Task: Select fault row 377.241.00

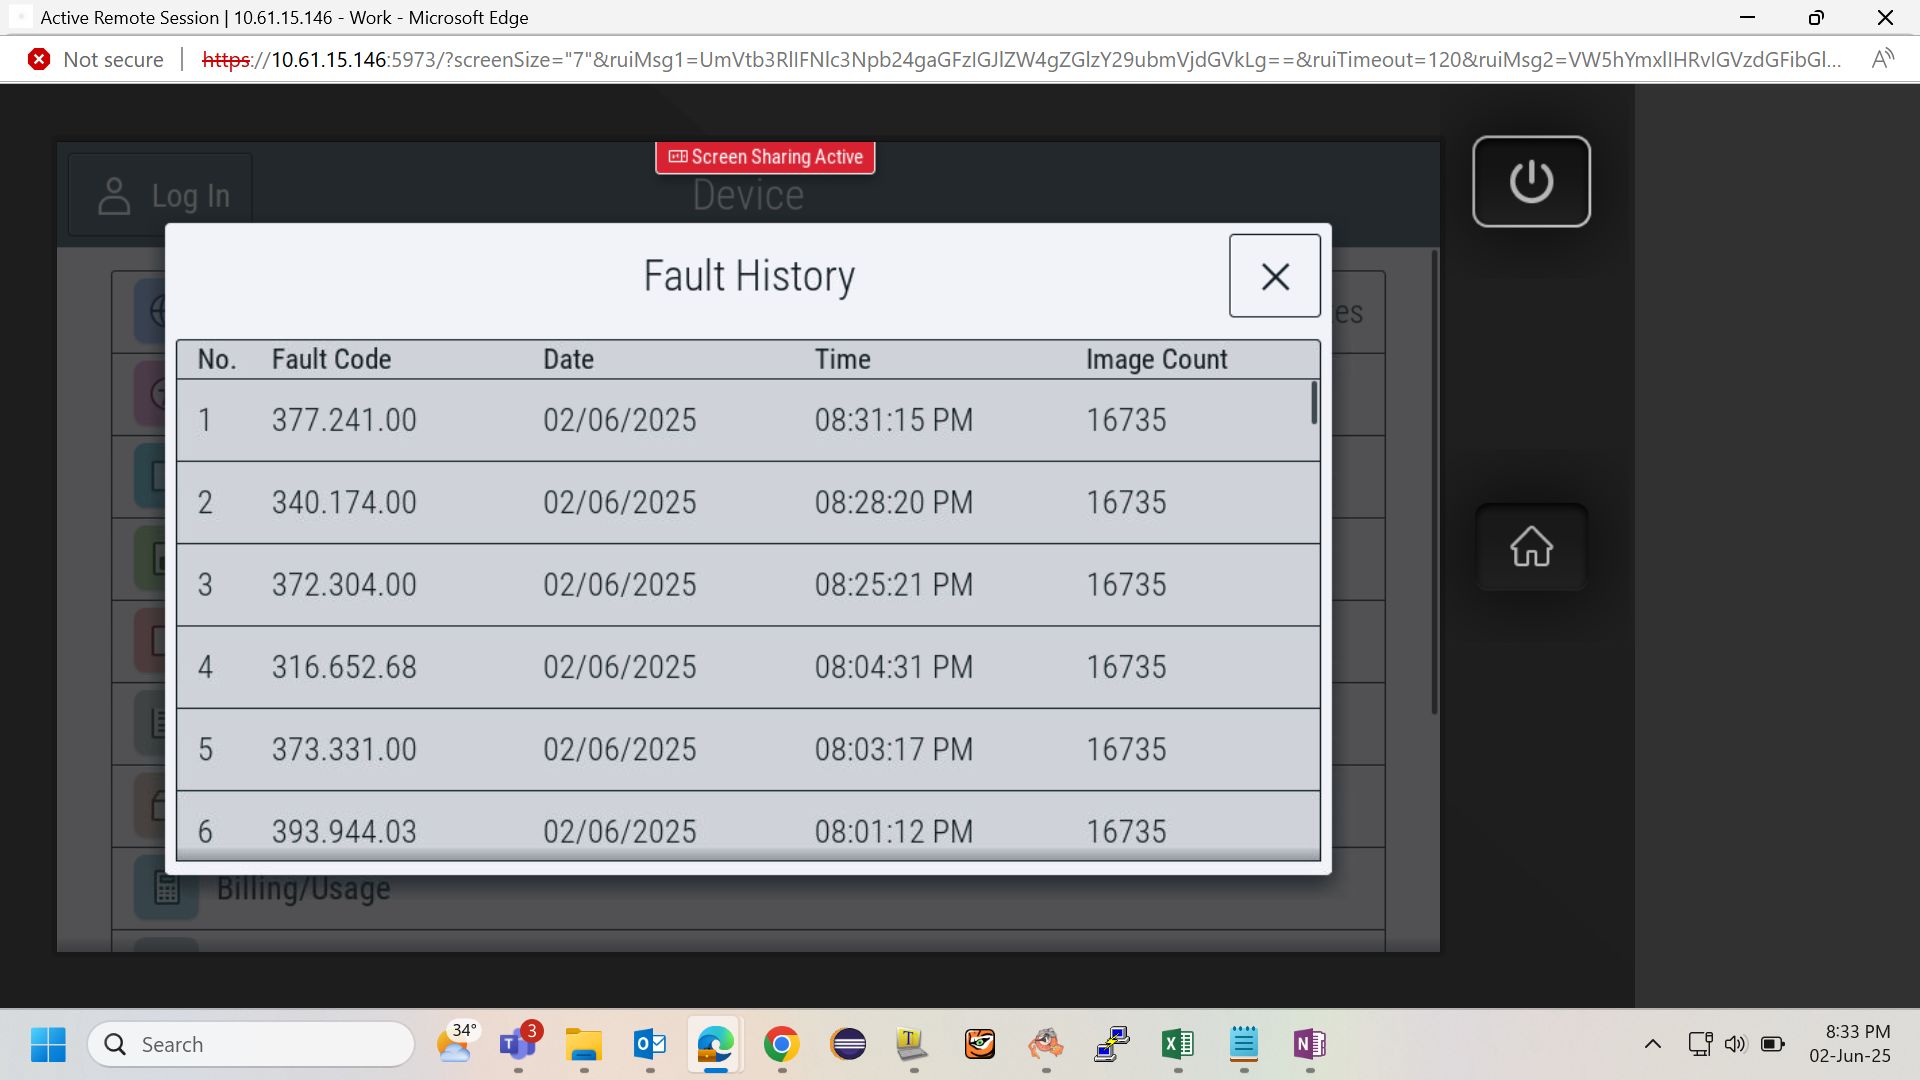Action: point(748,420)
